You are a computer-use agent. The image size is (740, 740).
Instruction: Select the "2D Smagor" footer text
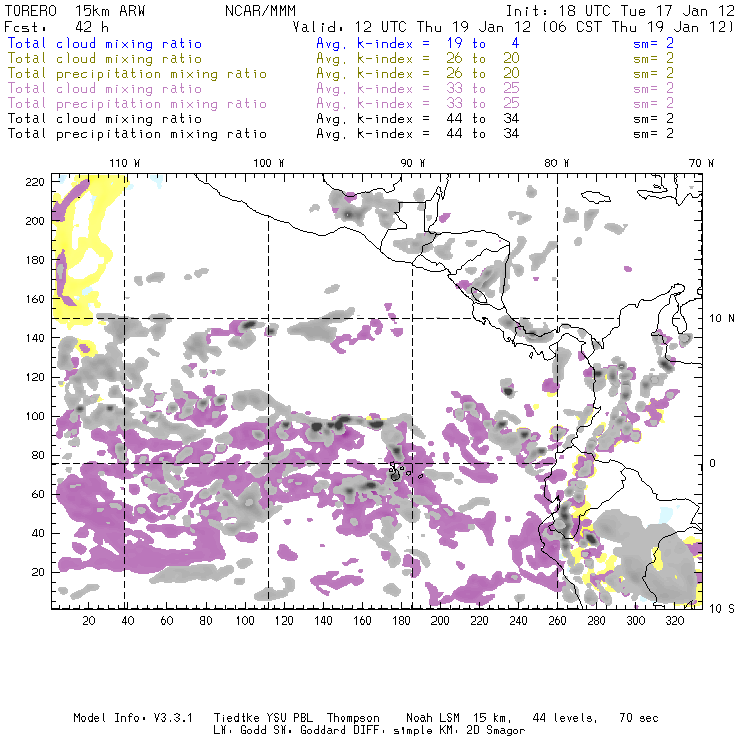pyautogui.click(x=496, y=731)
